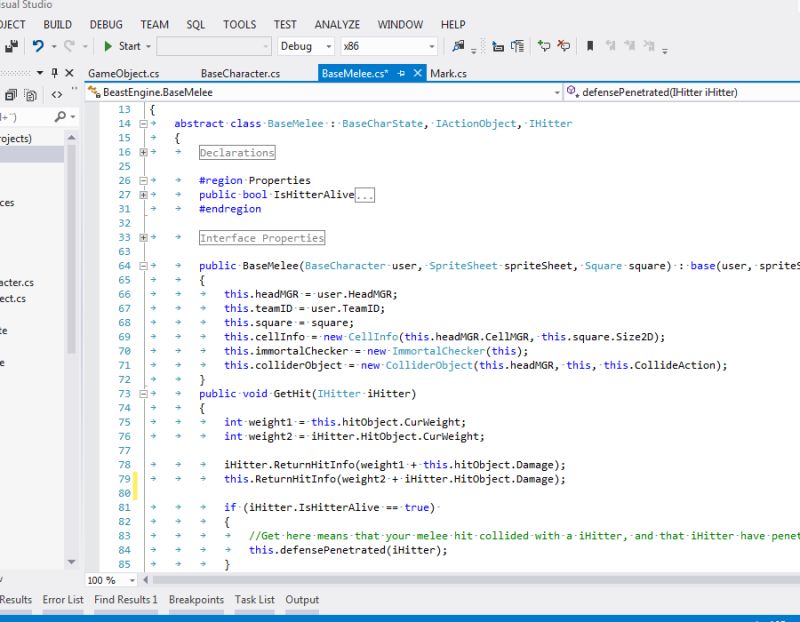Toggle a bookmark using the bookmark icon
This screenshot has width=800, height=622.
[590, 46]
